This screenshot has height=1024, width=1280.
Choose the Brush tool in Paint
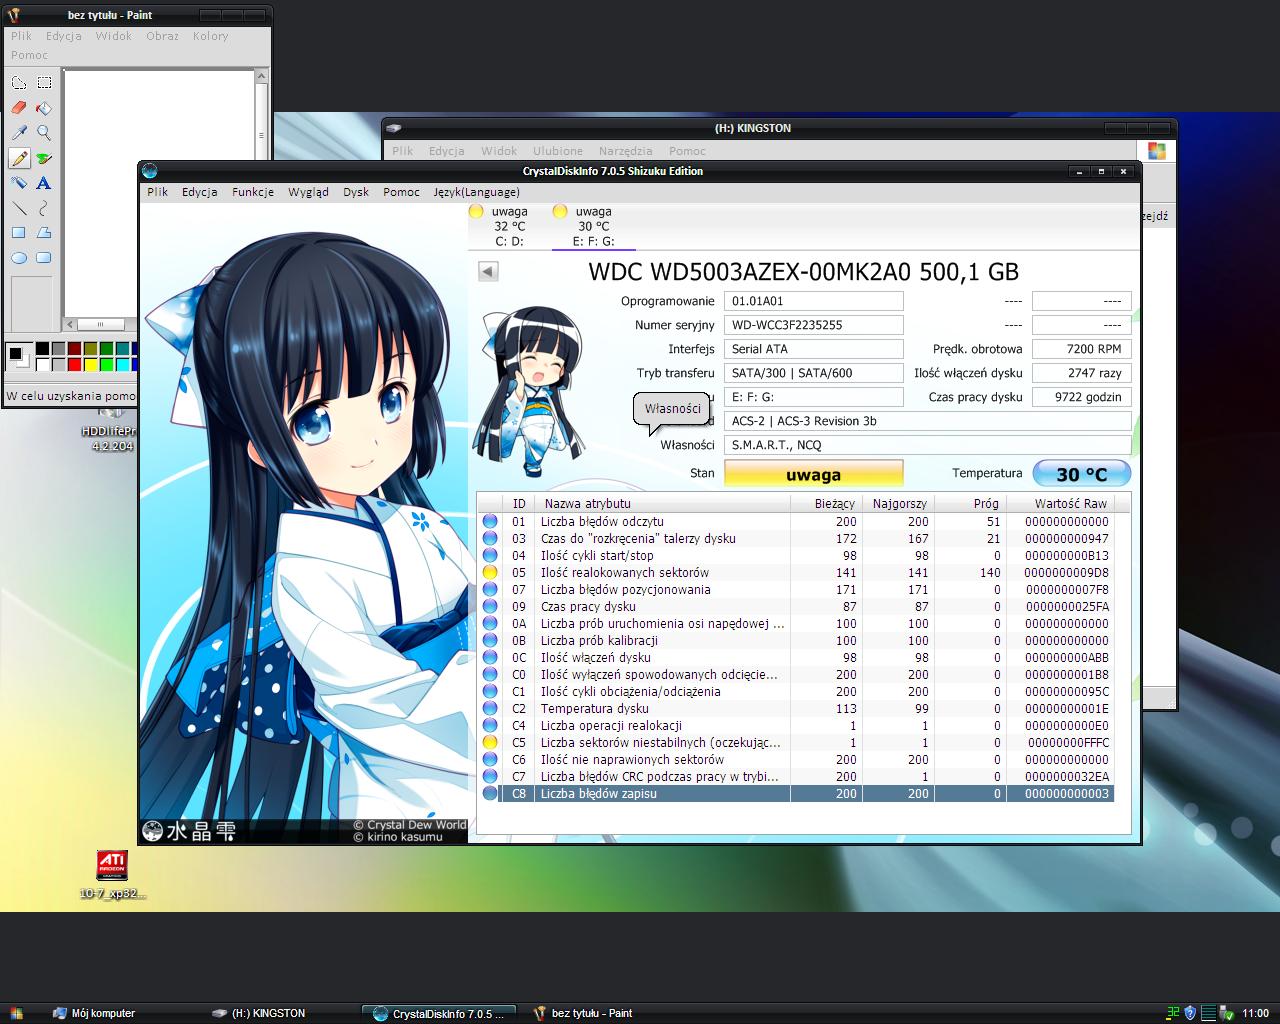44,158
